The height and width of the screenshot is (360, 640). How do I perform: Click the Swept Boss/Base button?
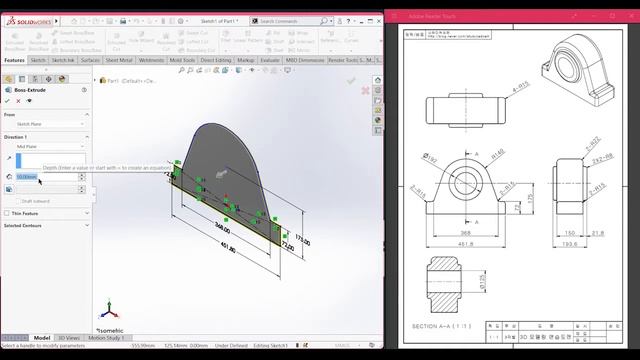pyautogui.click(x=73, y=33)
